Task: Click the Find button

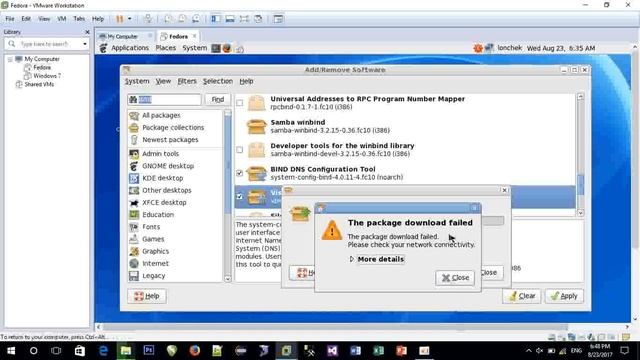Action: (218, 99)
